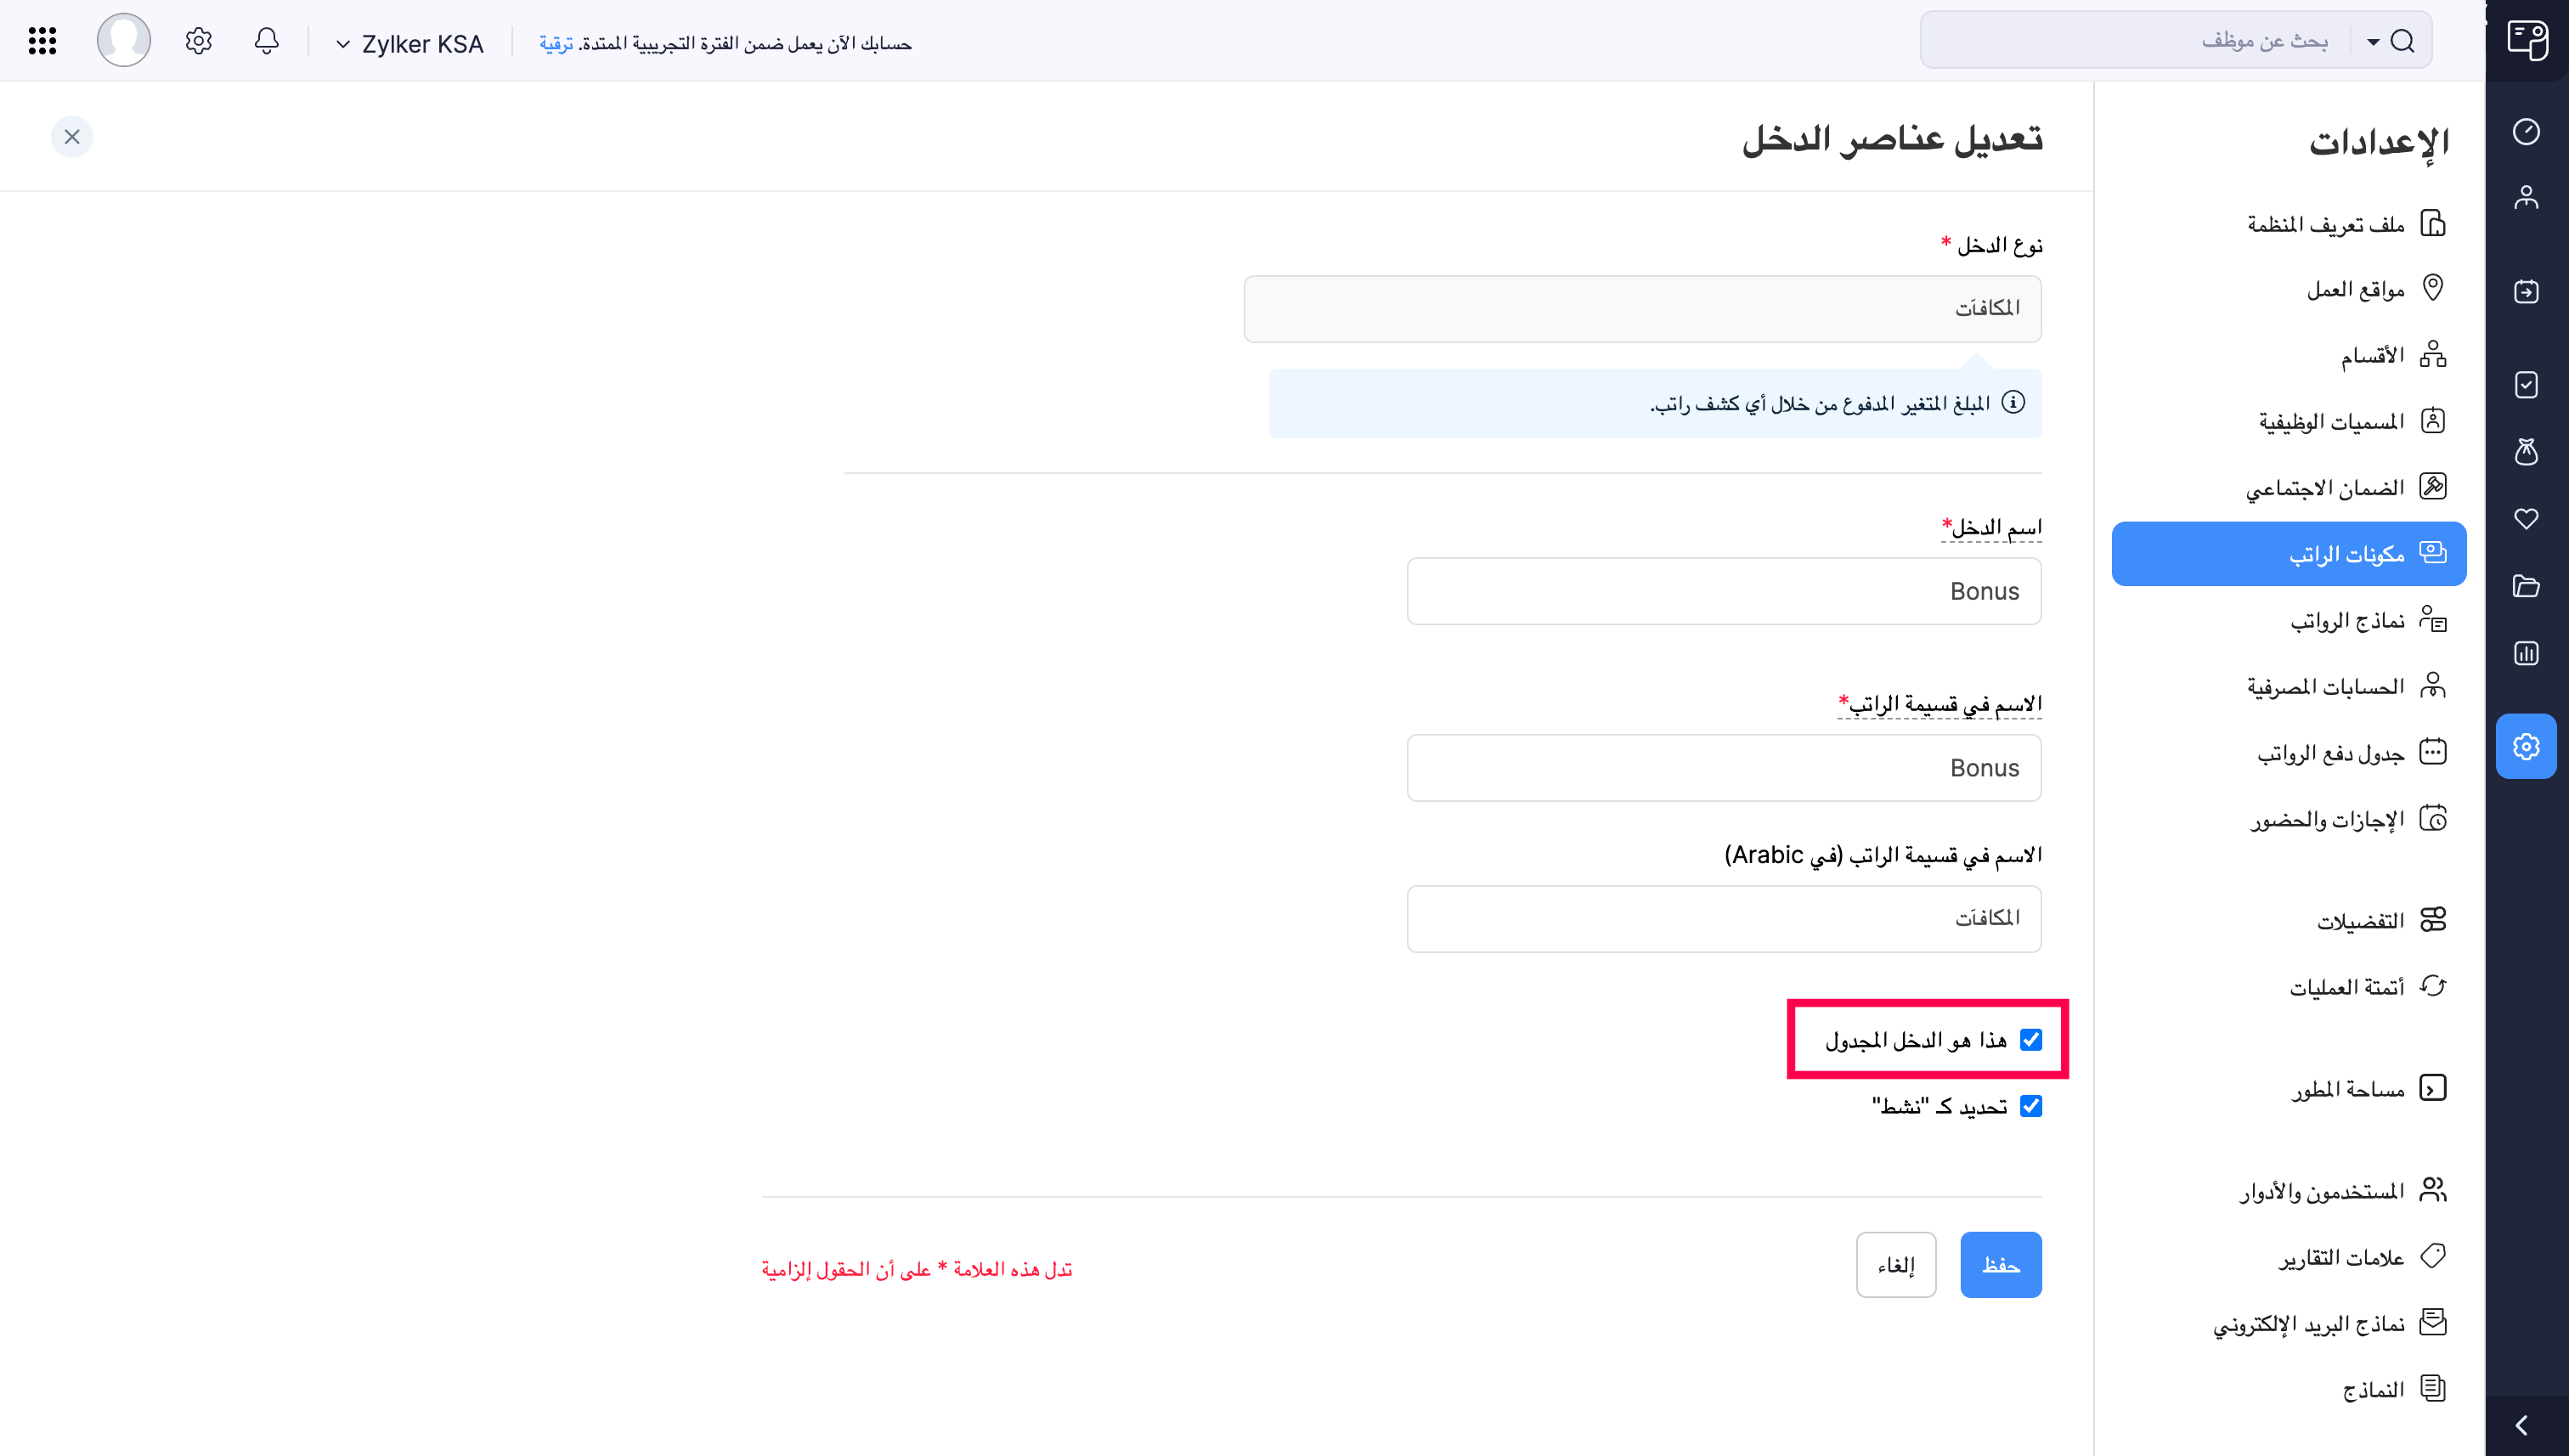Open the apps grid launcher icon
The image size is (2569, 1456).
(42, 41)
